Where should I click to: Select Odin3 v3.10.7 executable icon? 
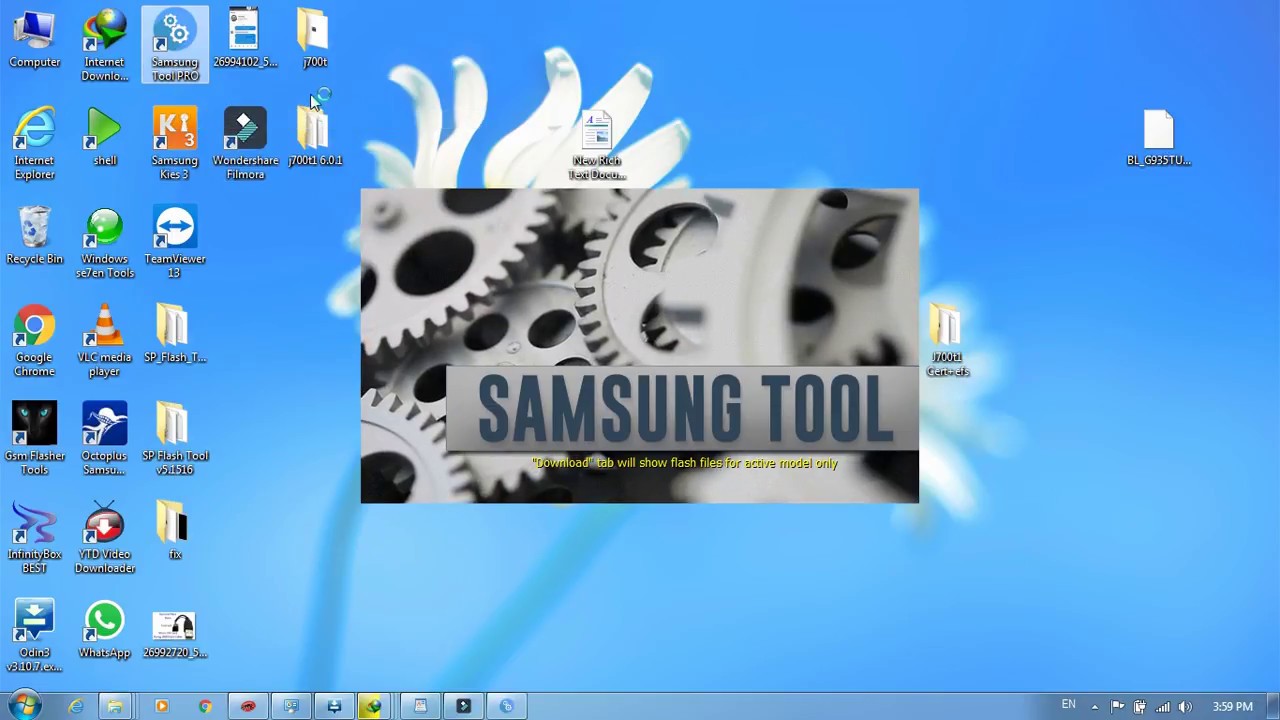(x=34, y=635)
